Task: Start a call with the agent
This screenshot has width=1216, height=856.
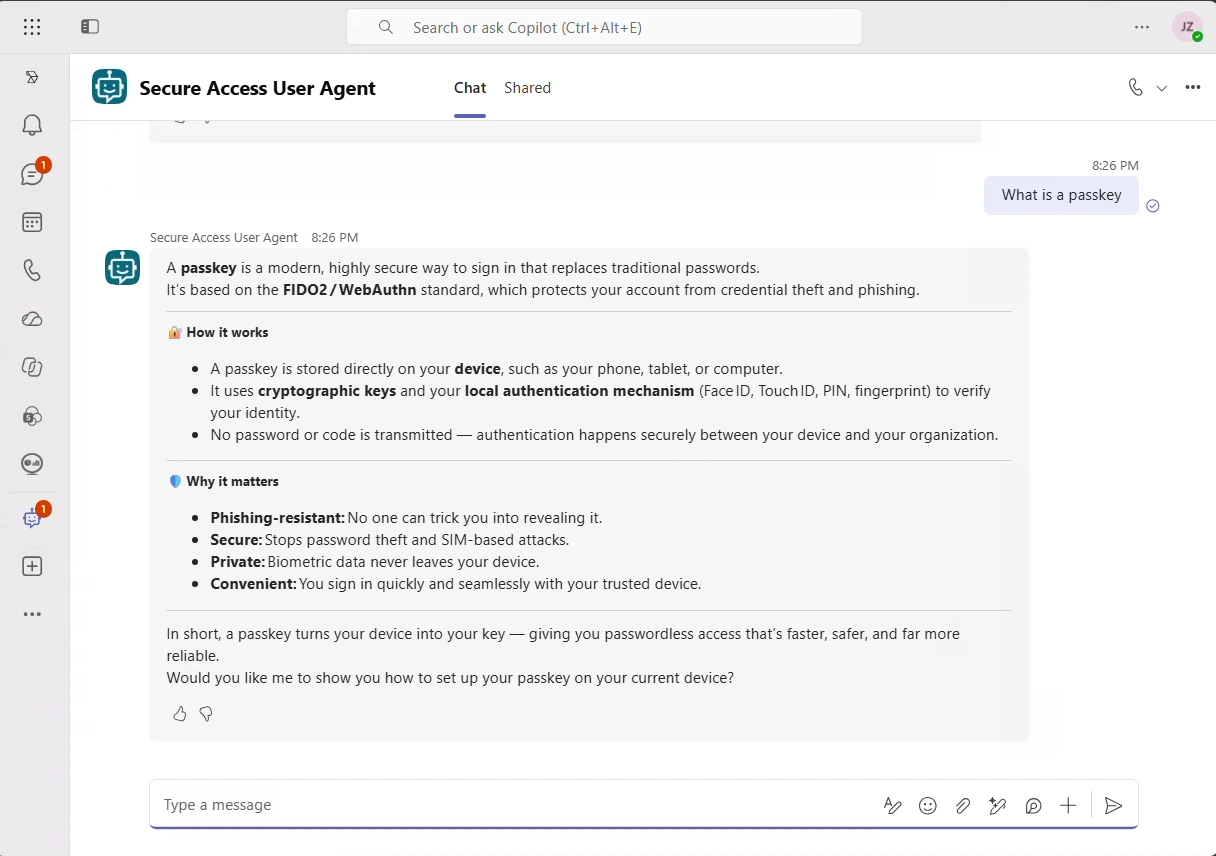Action: [1135, 87]
